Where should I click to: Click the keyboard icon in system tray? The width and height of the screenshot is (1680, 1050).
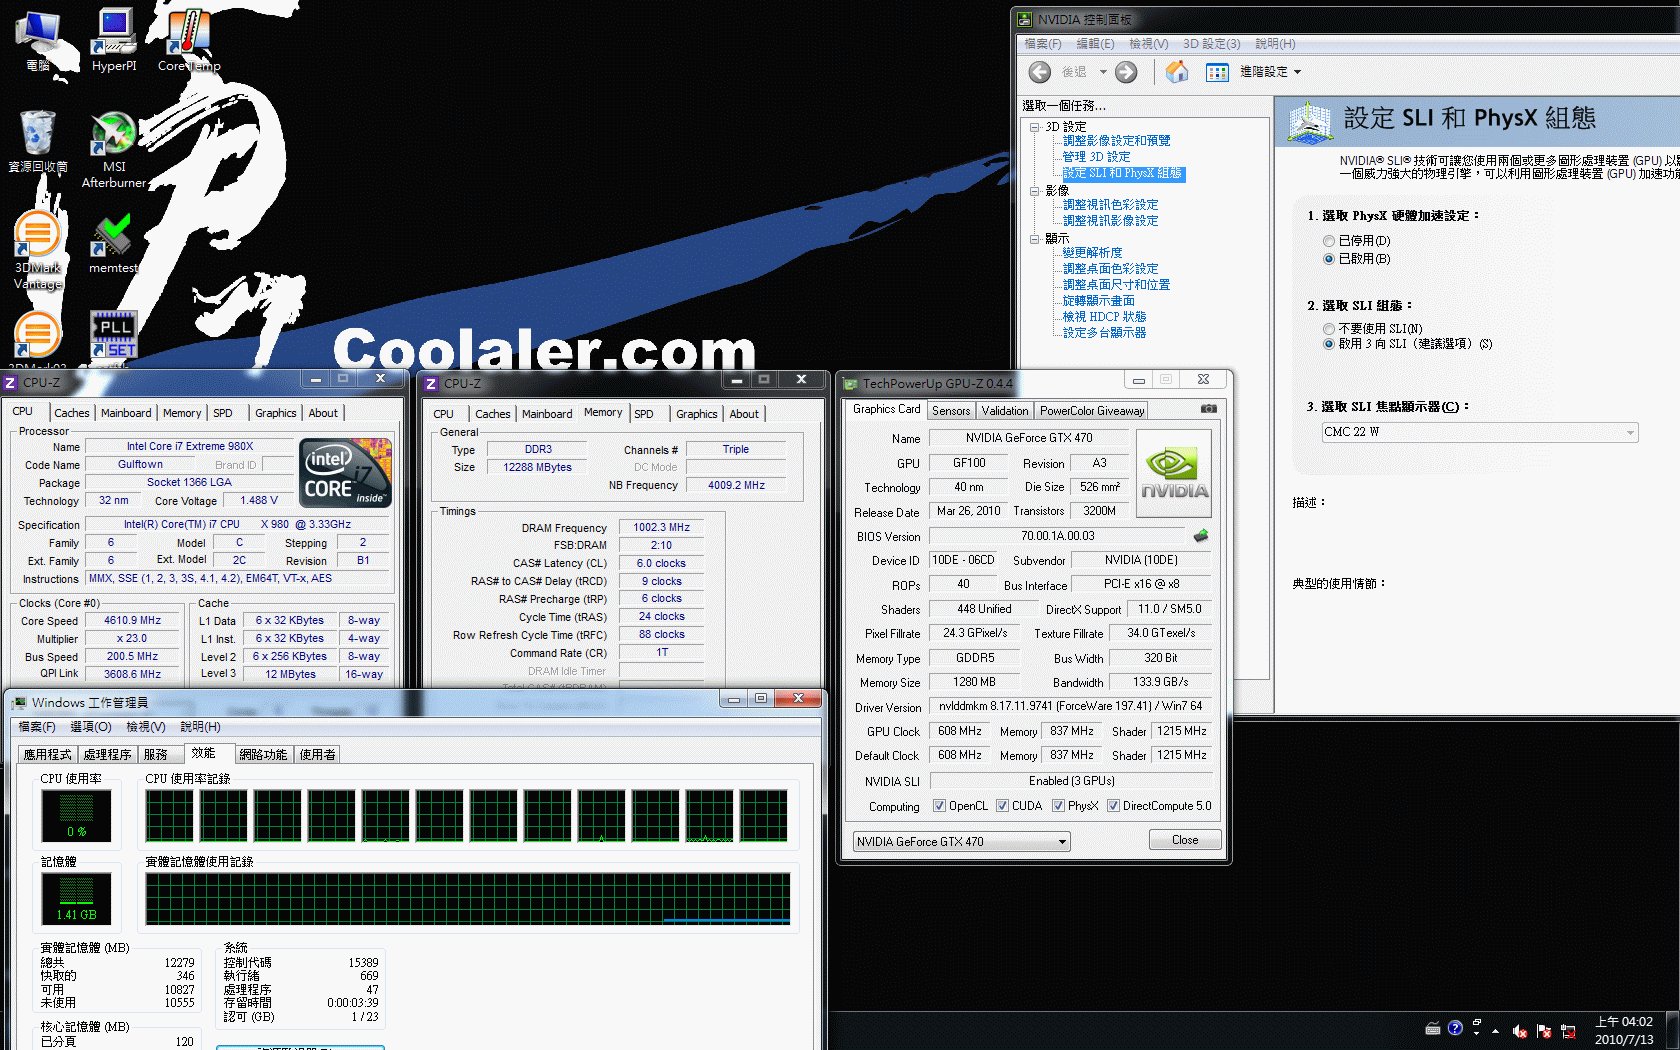(1433, 1028)
